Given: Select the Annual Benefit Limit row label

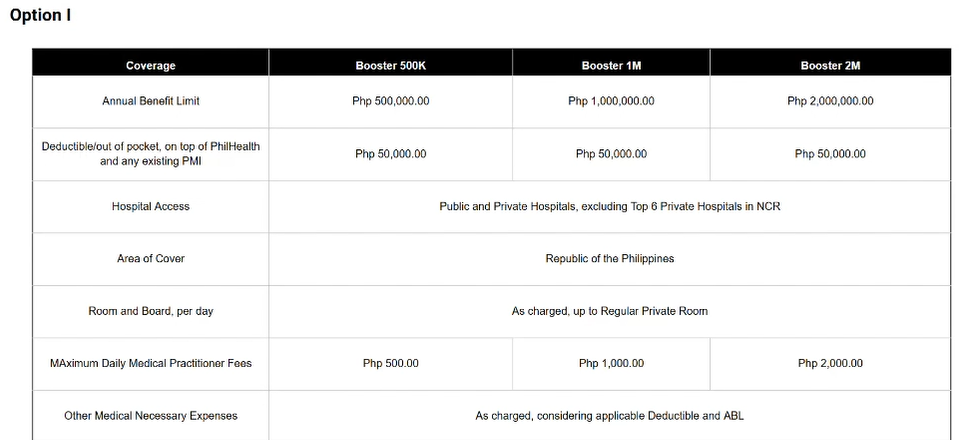Looking at the screenshot, I should [151, 101].
